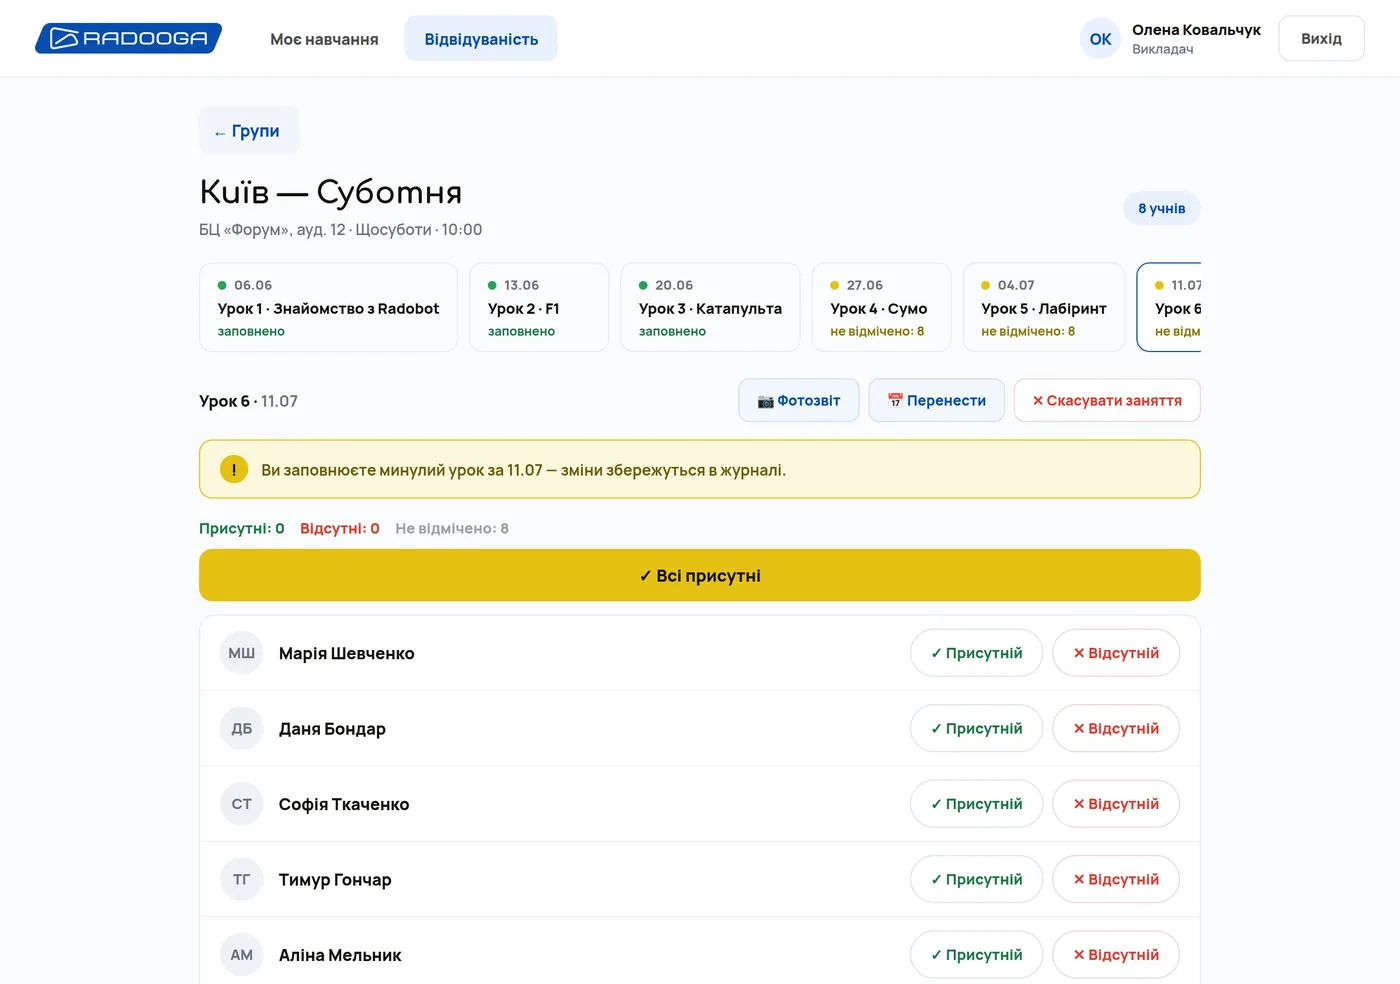Select lesson card Урок 1 Знайомство з Radobot
The image size is (1400, 984).
coord(328,307)
